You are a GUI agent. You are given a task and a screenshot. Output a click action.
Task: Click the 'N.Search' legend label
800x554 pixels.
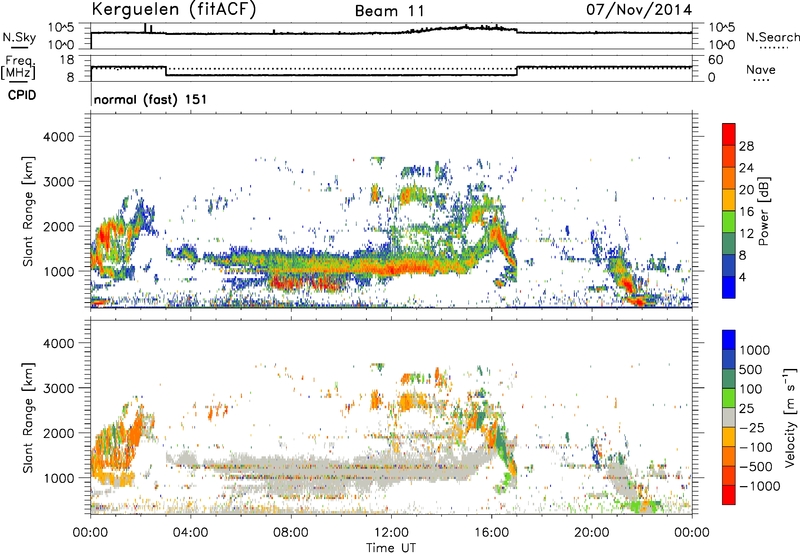pyautogui.click(x=772, y=37)
